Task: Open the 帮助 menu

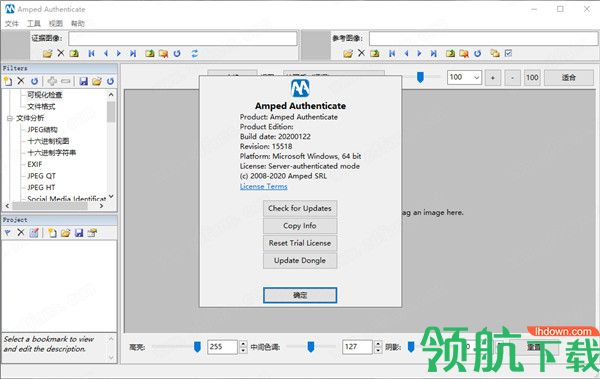Action: click(78, 24)
